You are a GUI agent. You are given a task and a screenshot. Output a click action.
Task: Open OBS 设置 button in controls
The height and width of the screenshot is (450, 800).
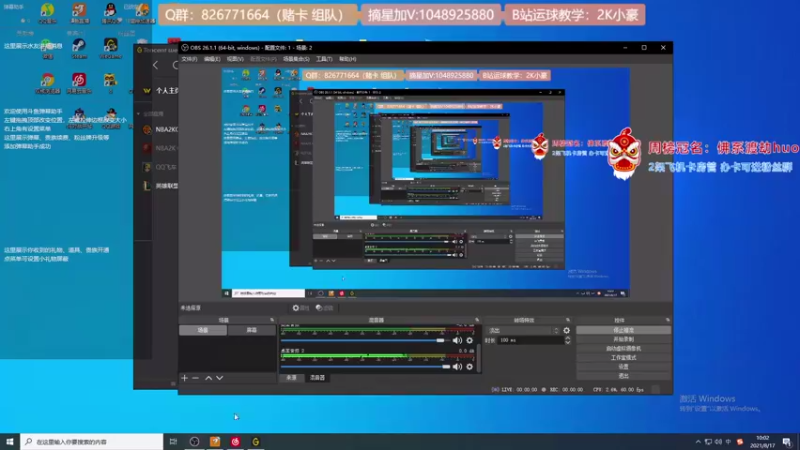[623, 367]
